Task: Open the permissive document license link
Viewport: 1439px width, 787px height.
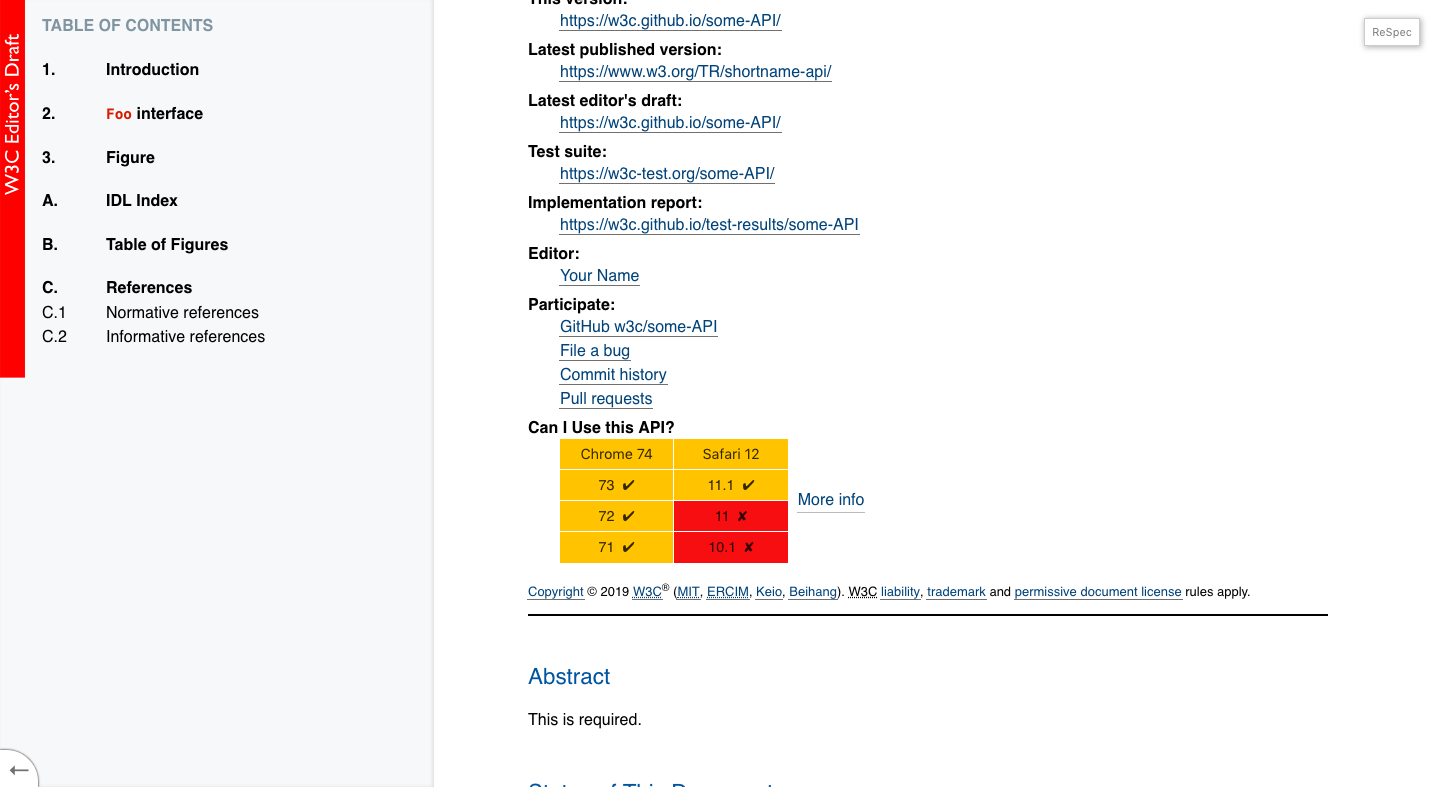Action: tap(1098, 592)
